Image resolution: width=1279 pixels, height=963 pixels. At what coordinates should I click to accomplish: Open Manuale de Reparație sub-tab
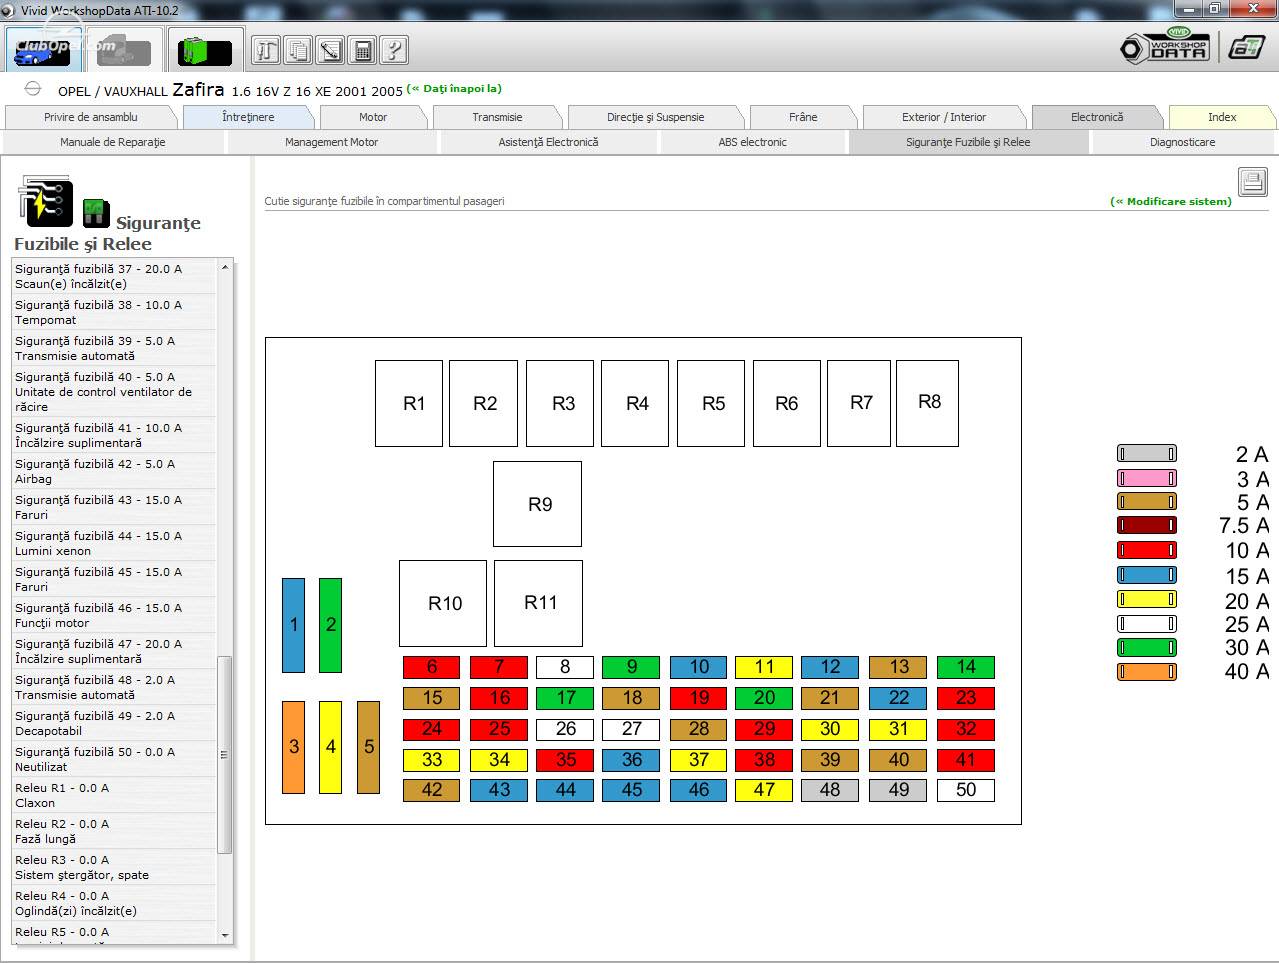pyautogui.click(x=113, y=142)
